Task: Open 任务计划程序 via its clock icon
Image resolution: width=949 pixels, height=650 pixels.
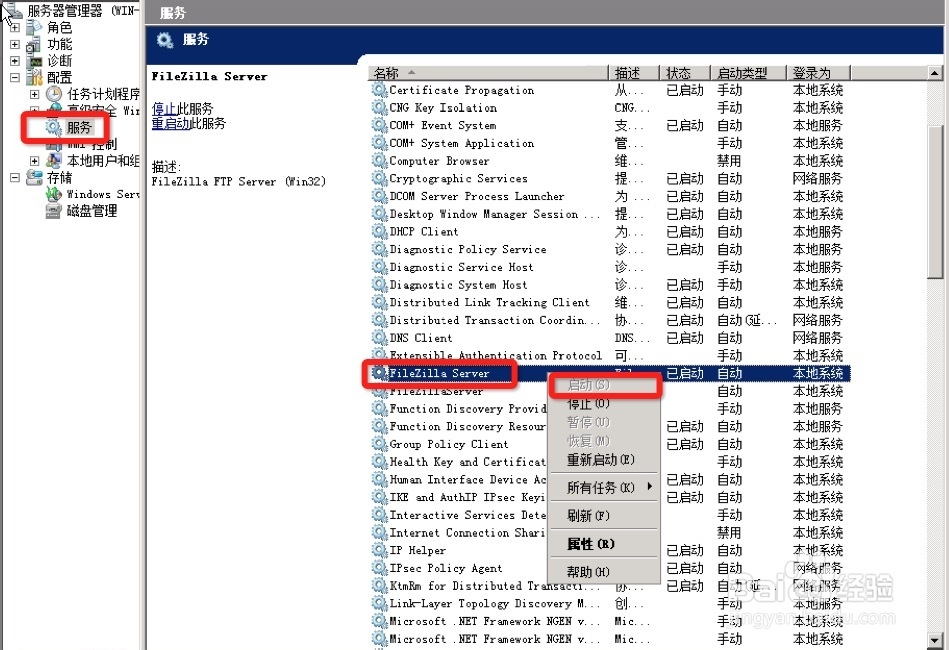Action: coord(54,93)
